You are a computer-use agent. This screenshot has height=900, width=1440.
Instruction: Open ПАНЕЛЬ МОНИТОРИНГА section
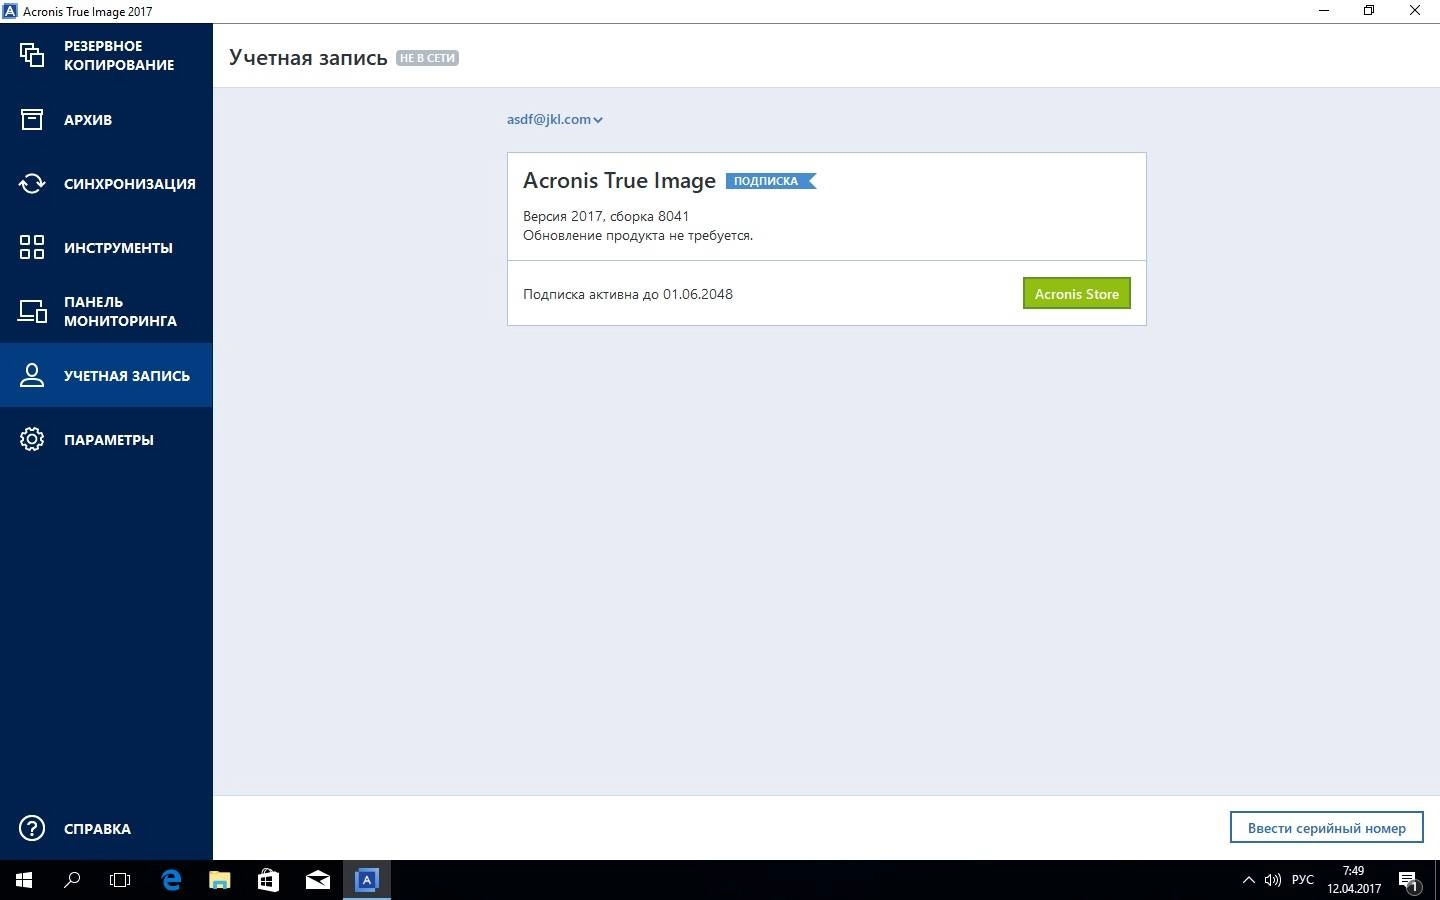(106, 311)
